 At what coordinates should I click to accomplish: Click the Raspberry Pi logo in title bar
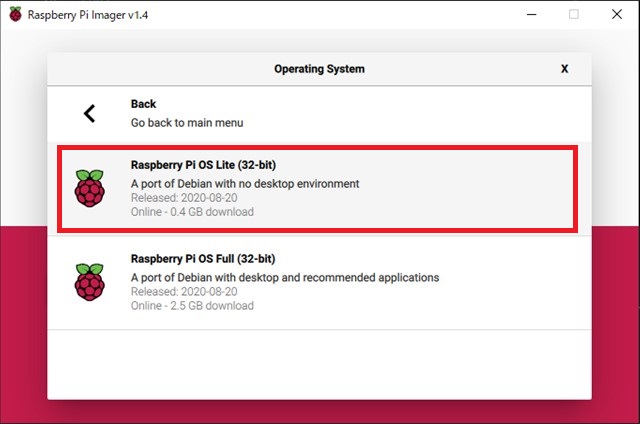tap(16, 14)
